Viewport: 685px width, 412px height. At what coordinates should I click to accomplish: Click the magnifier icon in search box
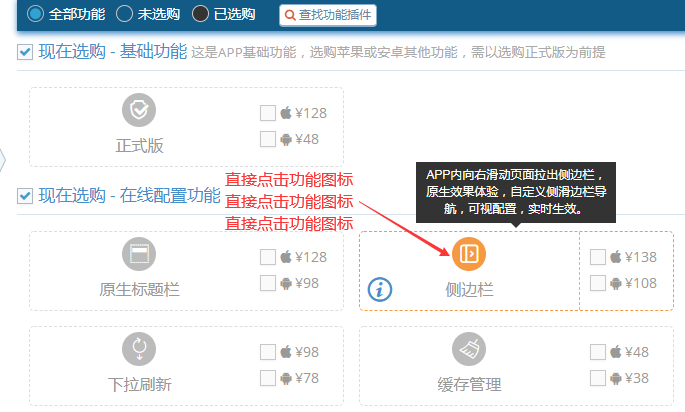[290, 15]
